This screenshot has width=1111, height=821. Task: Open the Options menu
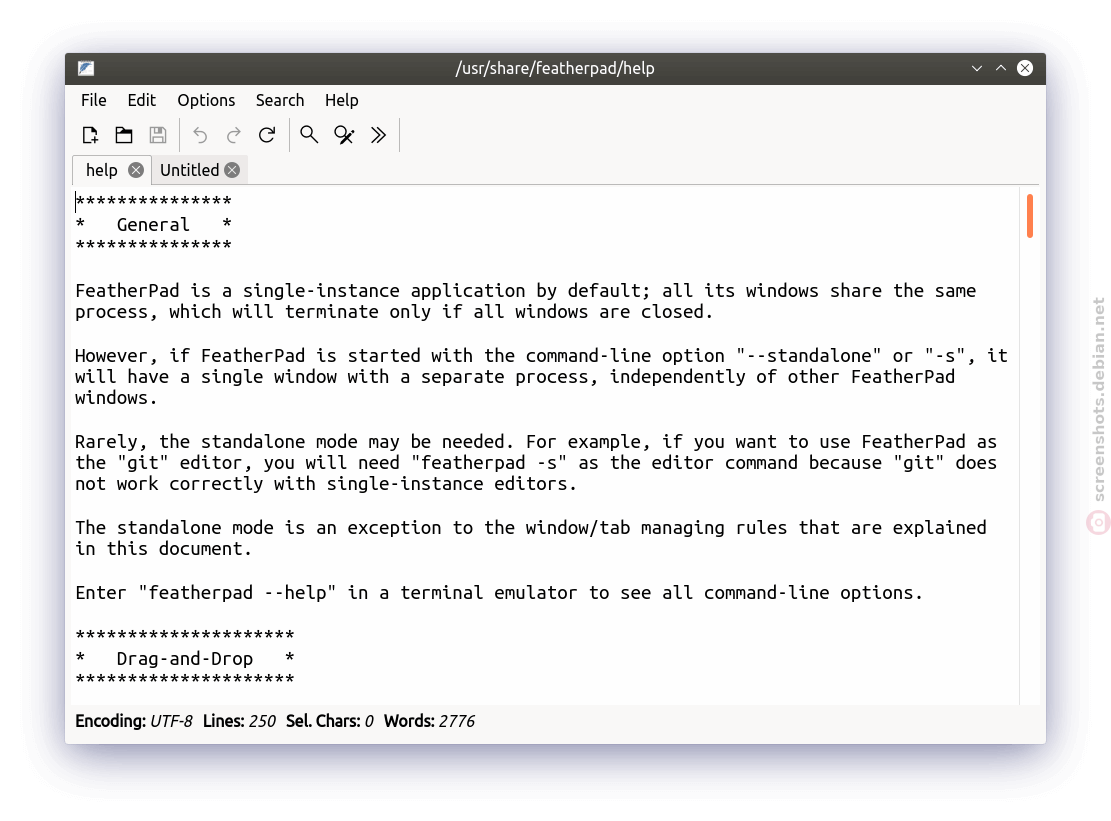coord(206,100)
